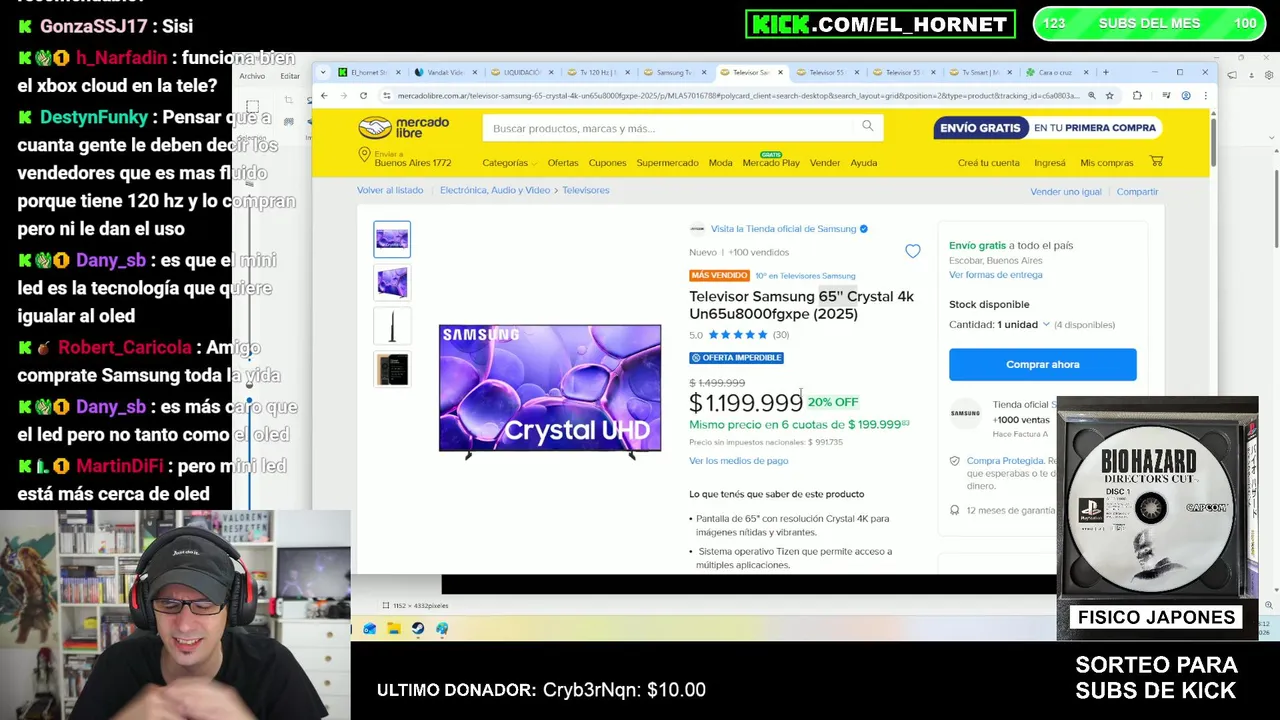
Task: Open 10º en Televisores Samsung link
Action: click(x=805, y=276)
